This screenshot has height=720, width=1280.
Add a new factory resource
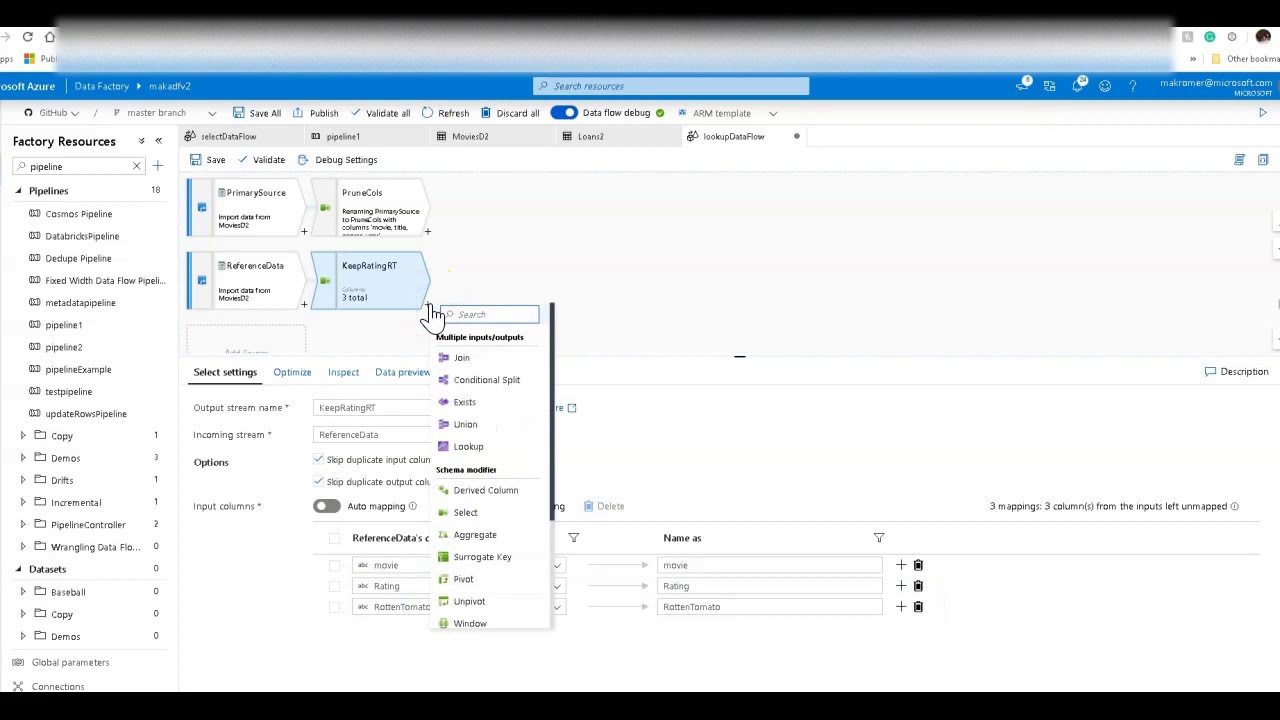pyautogui.click(x=157, y=166)
